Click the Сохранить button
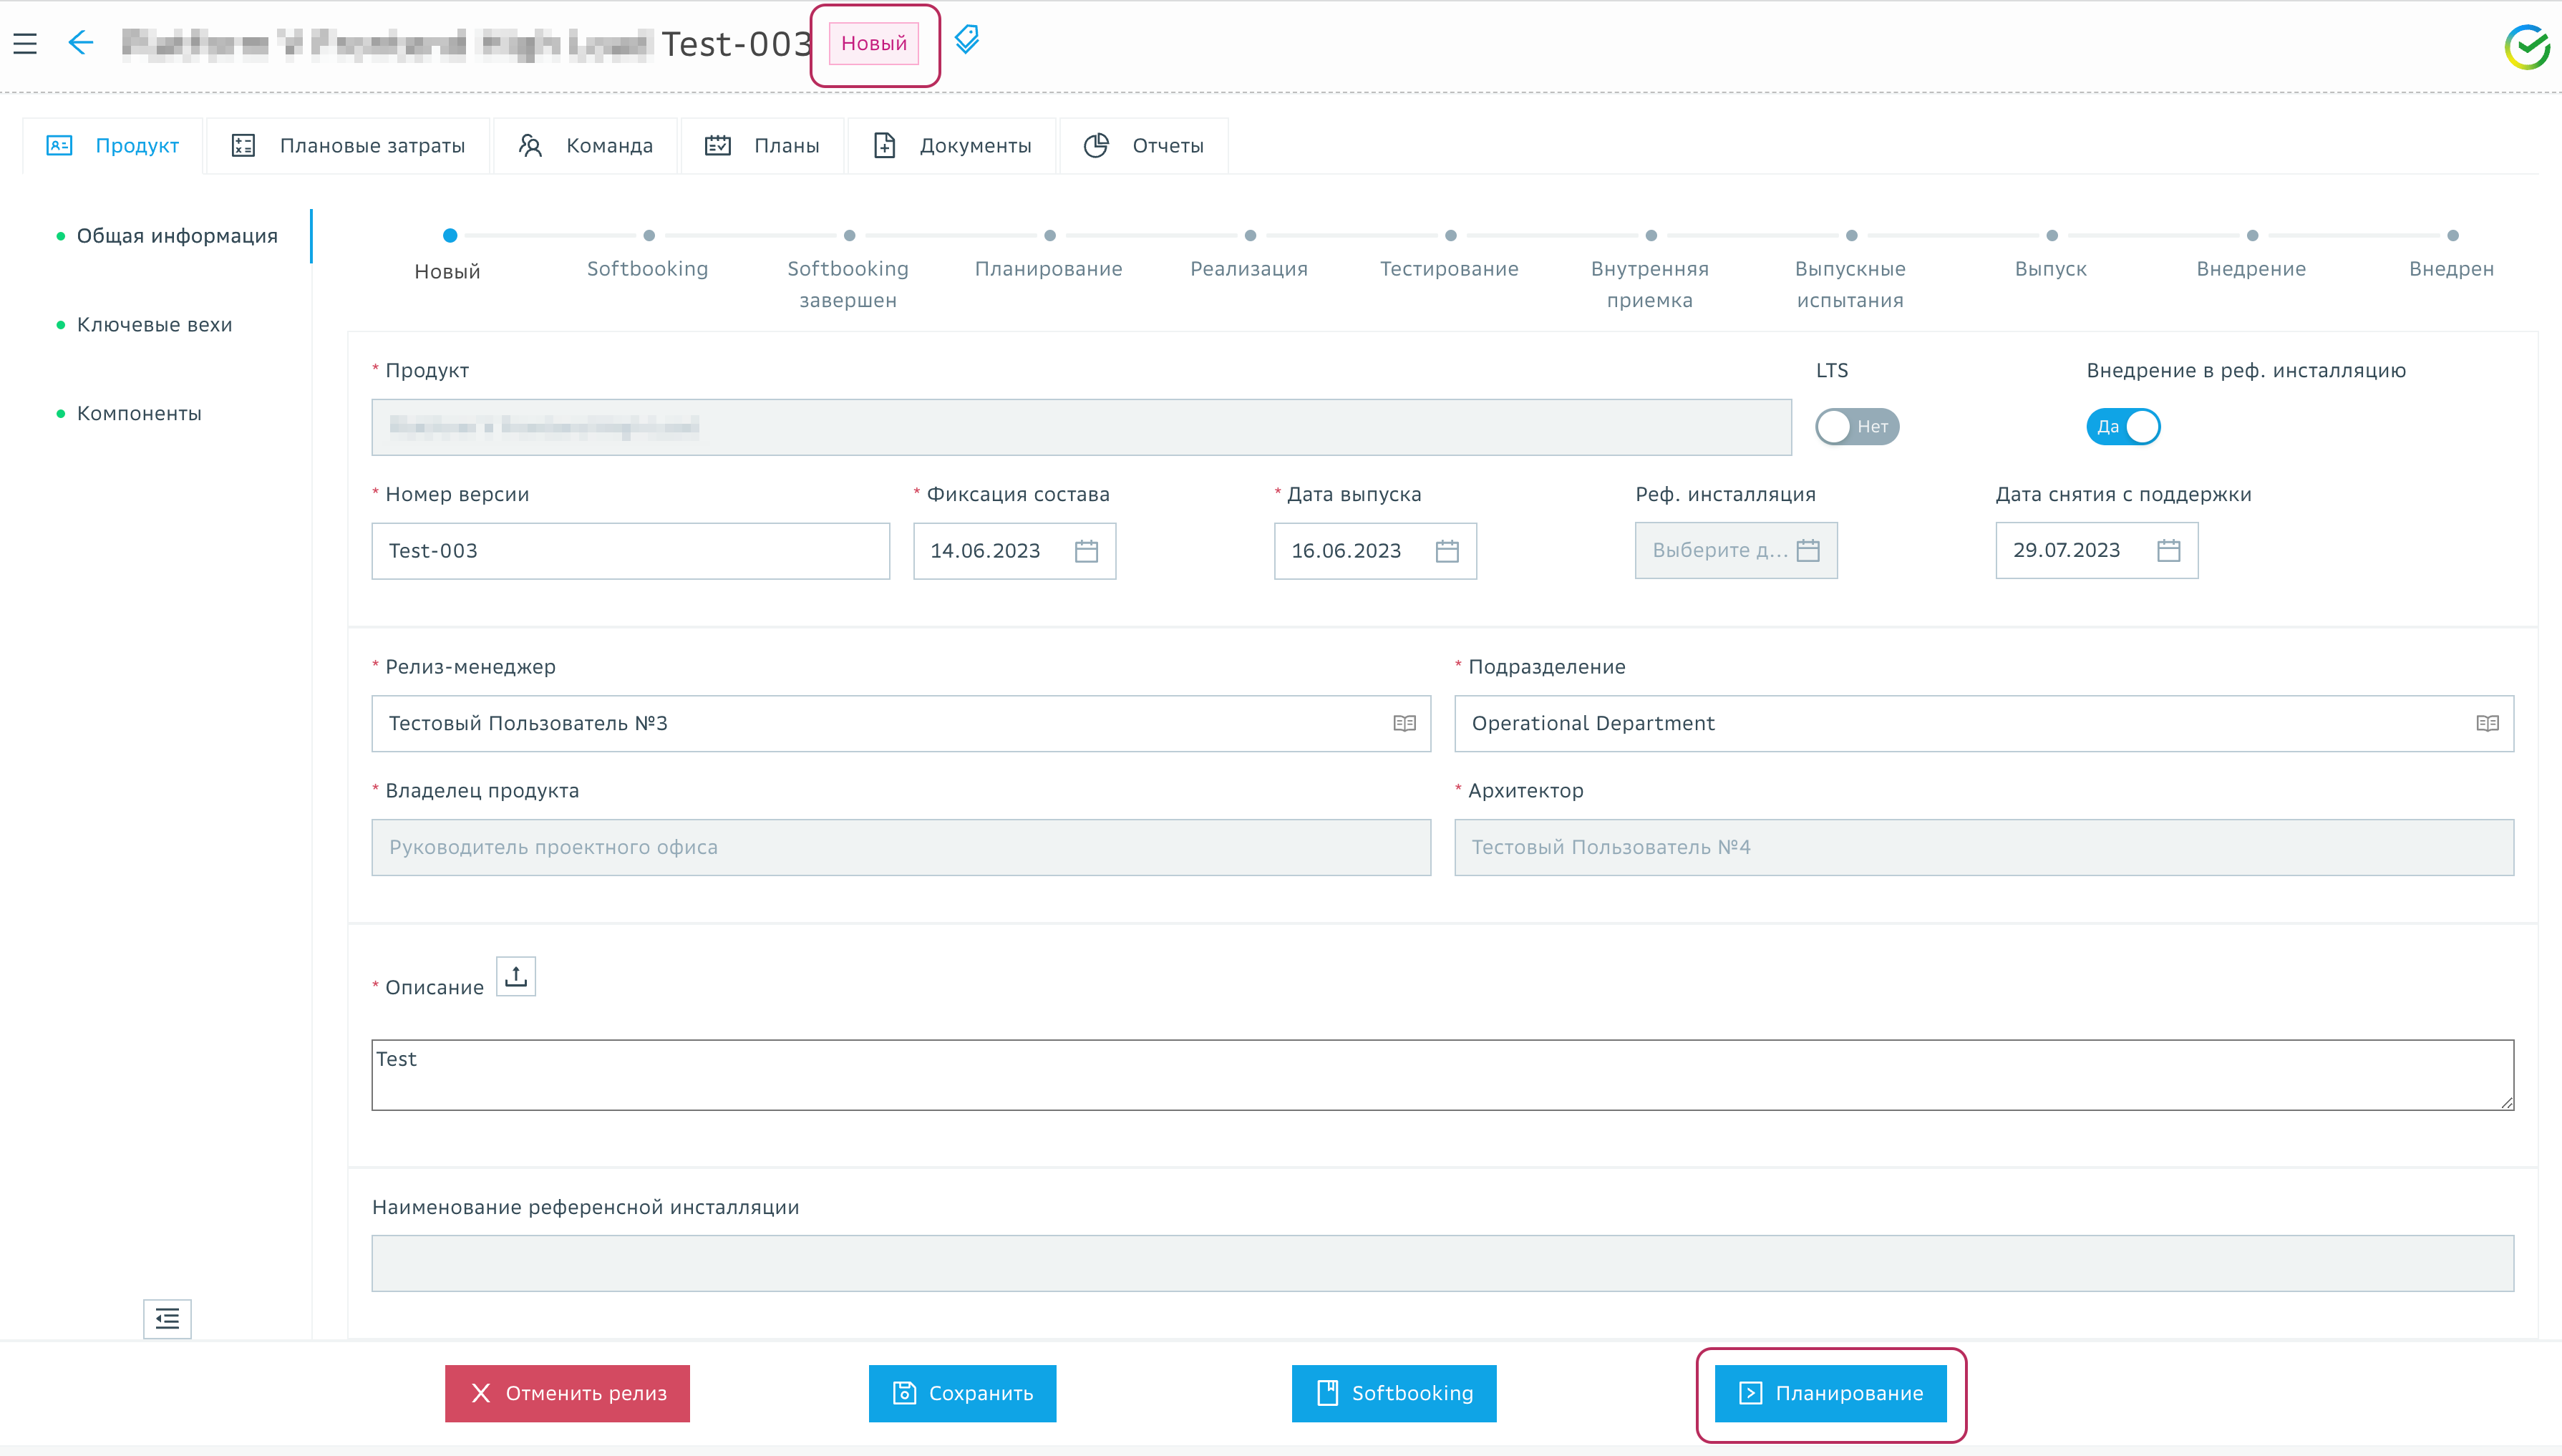 962,1393
